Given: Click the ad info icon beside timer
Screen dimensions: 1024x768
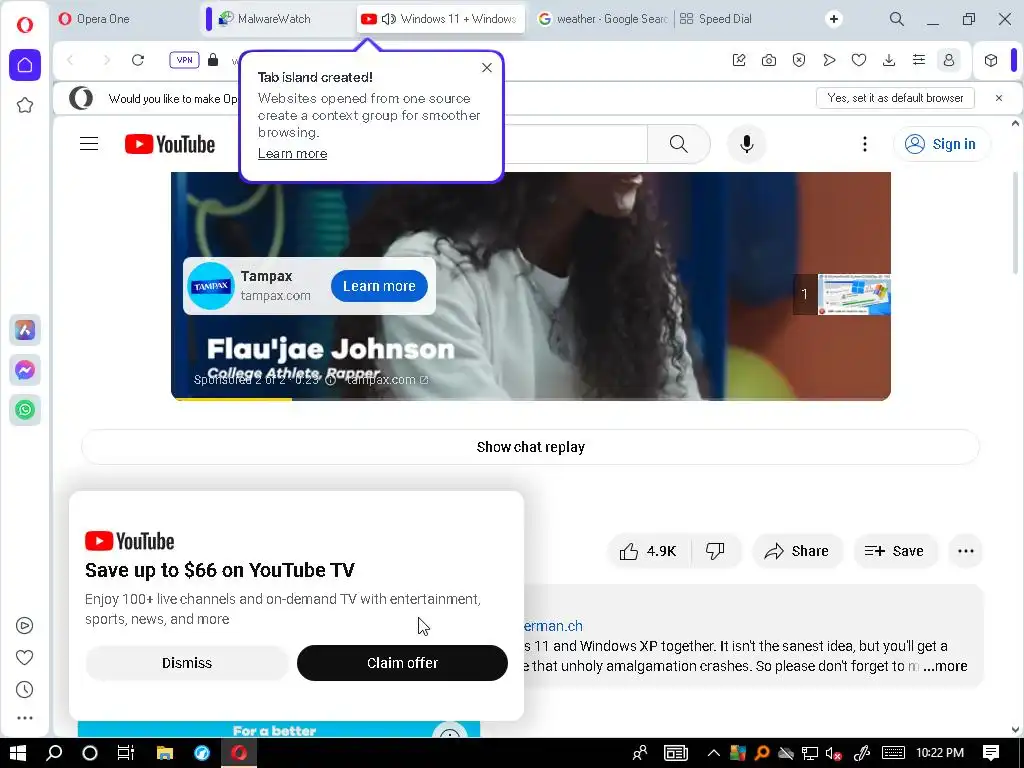Looking at the screenshot, I should 330,379.
